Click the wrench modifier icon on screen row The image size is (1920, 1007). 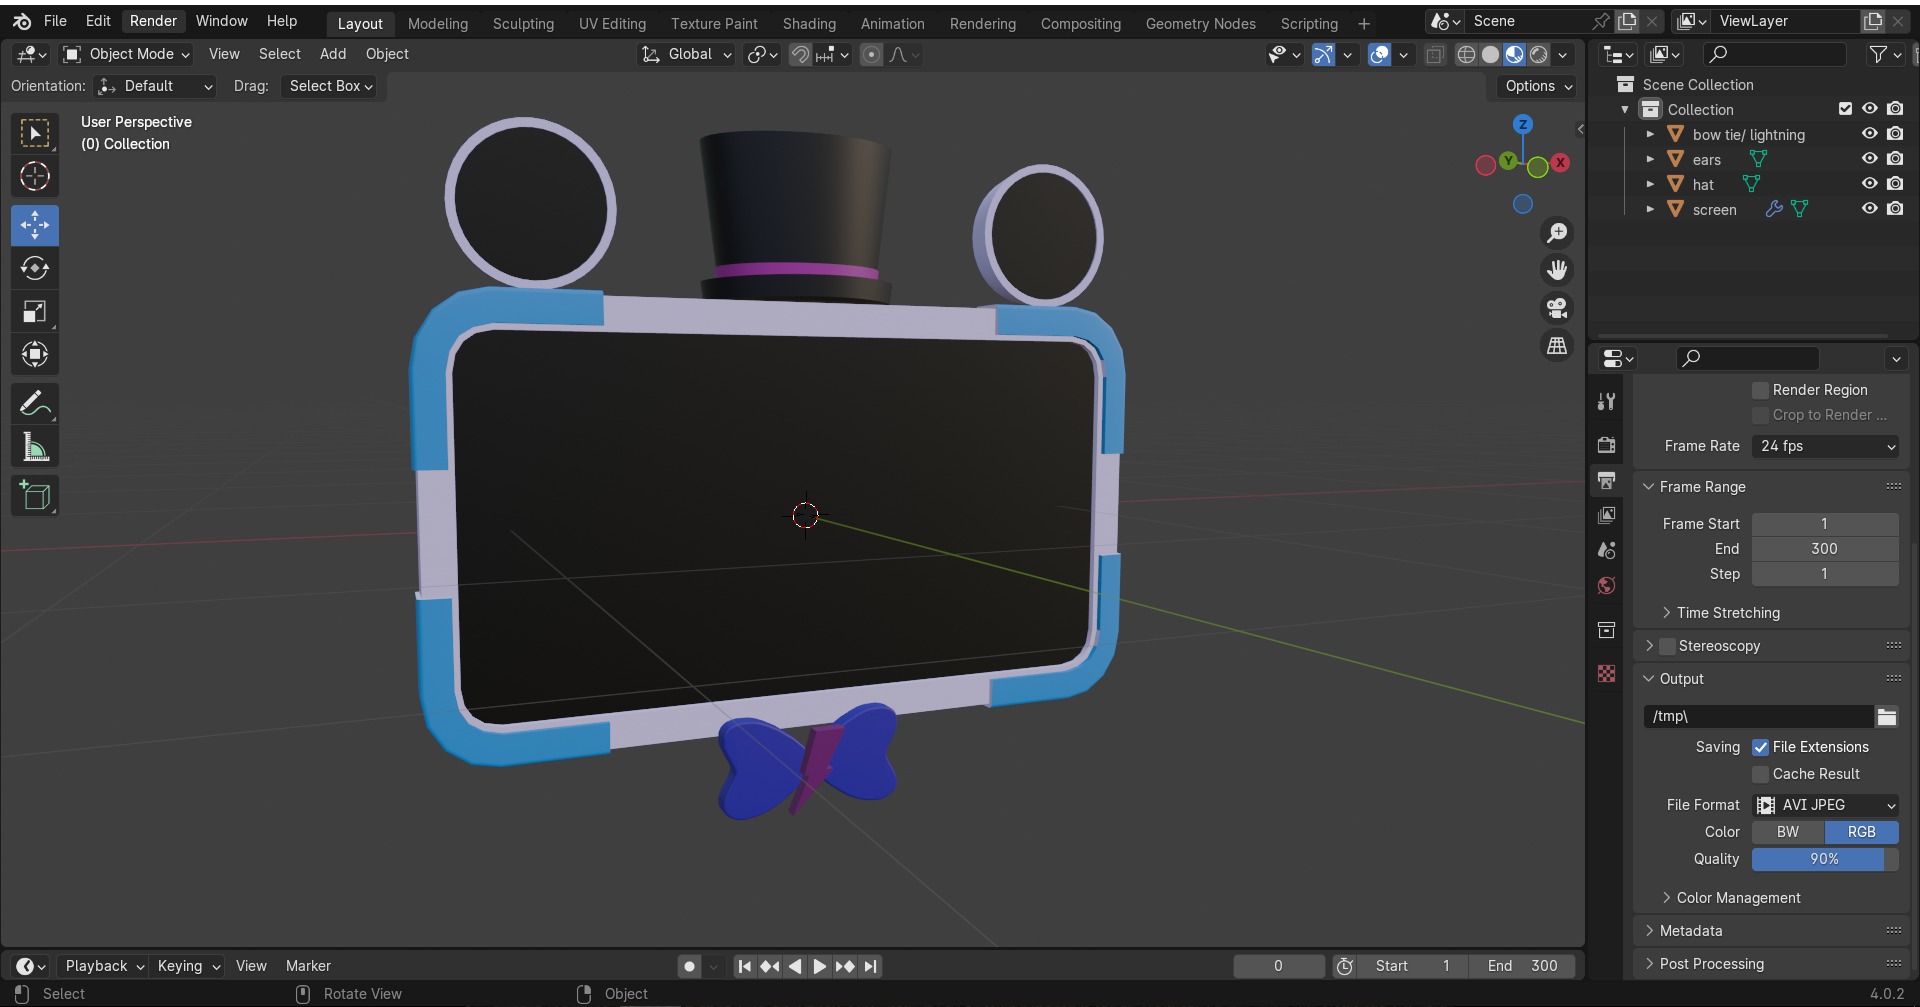pyautogui.click(x=1774, y=209)
